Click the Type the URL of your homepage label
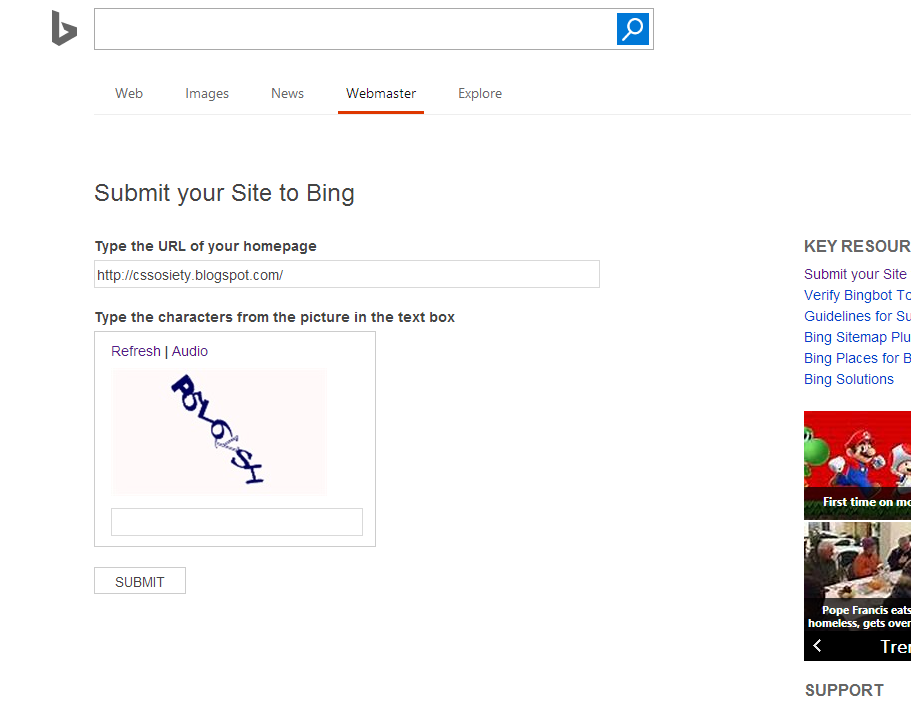The image size is (911, 702). point(206,246)
